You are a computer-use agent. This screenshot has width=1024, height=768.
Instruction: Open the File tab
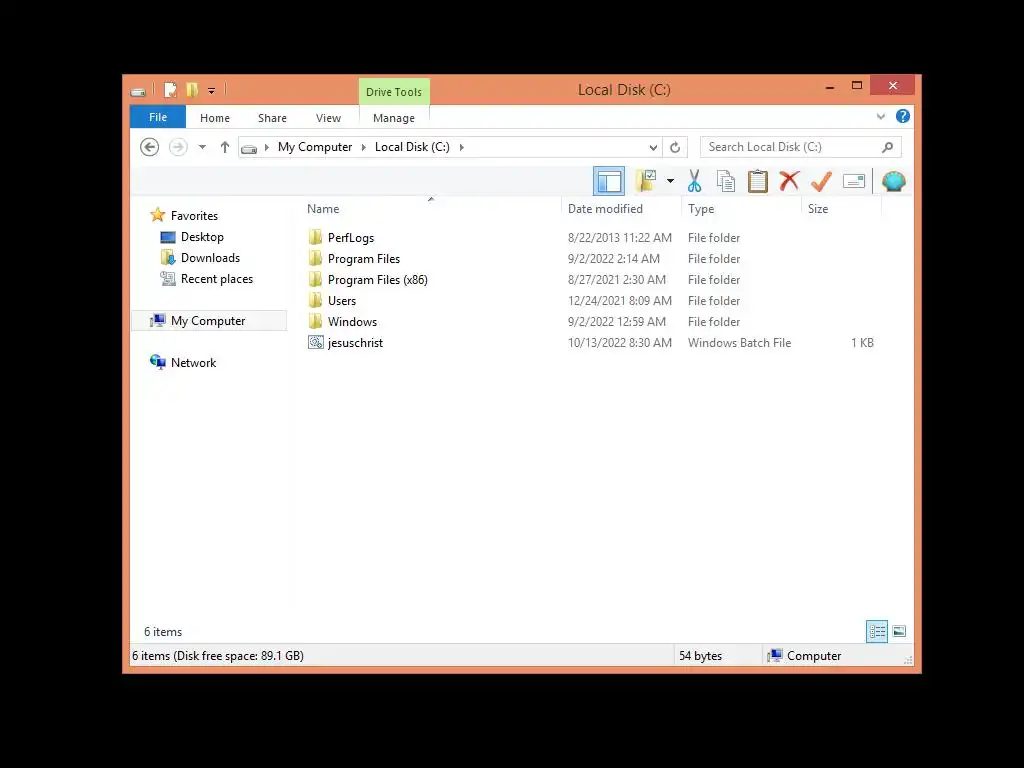click(158, 117)
